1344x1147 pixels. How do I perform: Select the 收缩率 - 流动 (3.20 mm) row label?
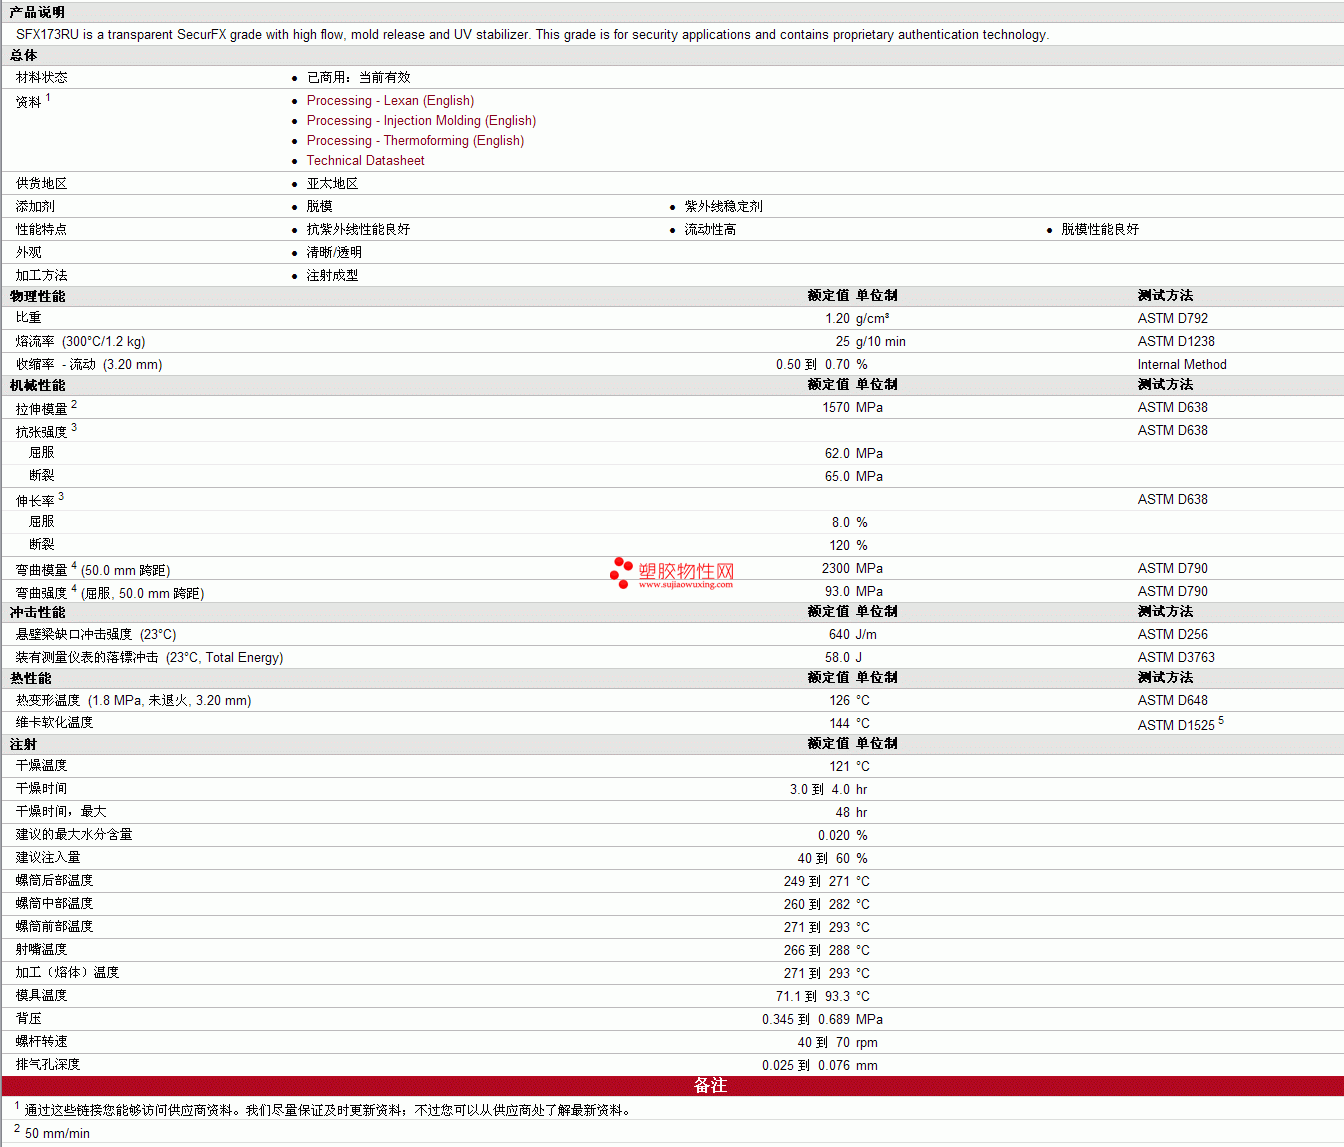[x=89, y=365]
